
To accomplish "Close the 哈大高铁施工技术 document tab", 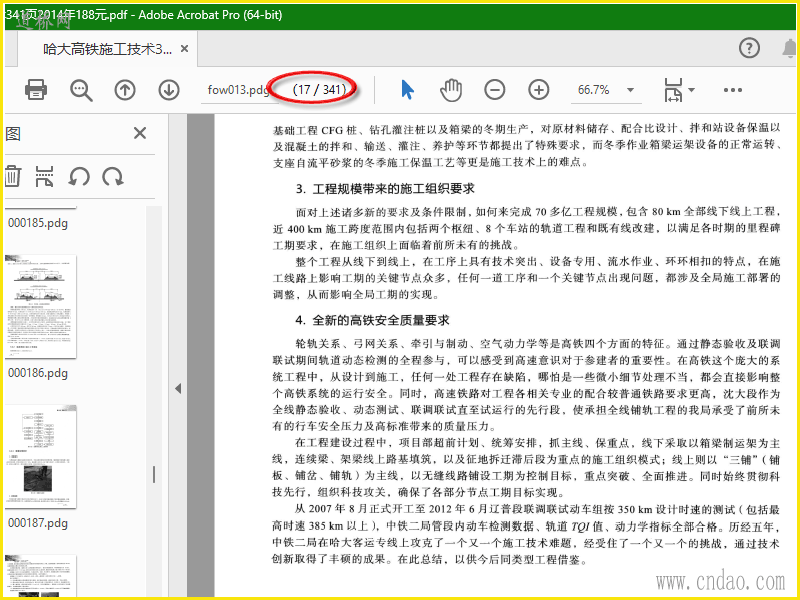I will click(x=185, y=49).
